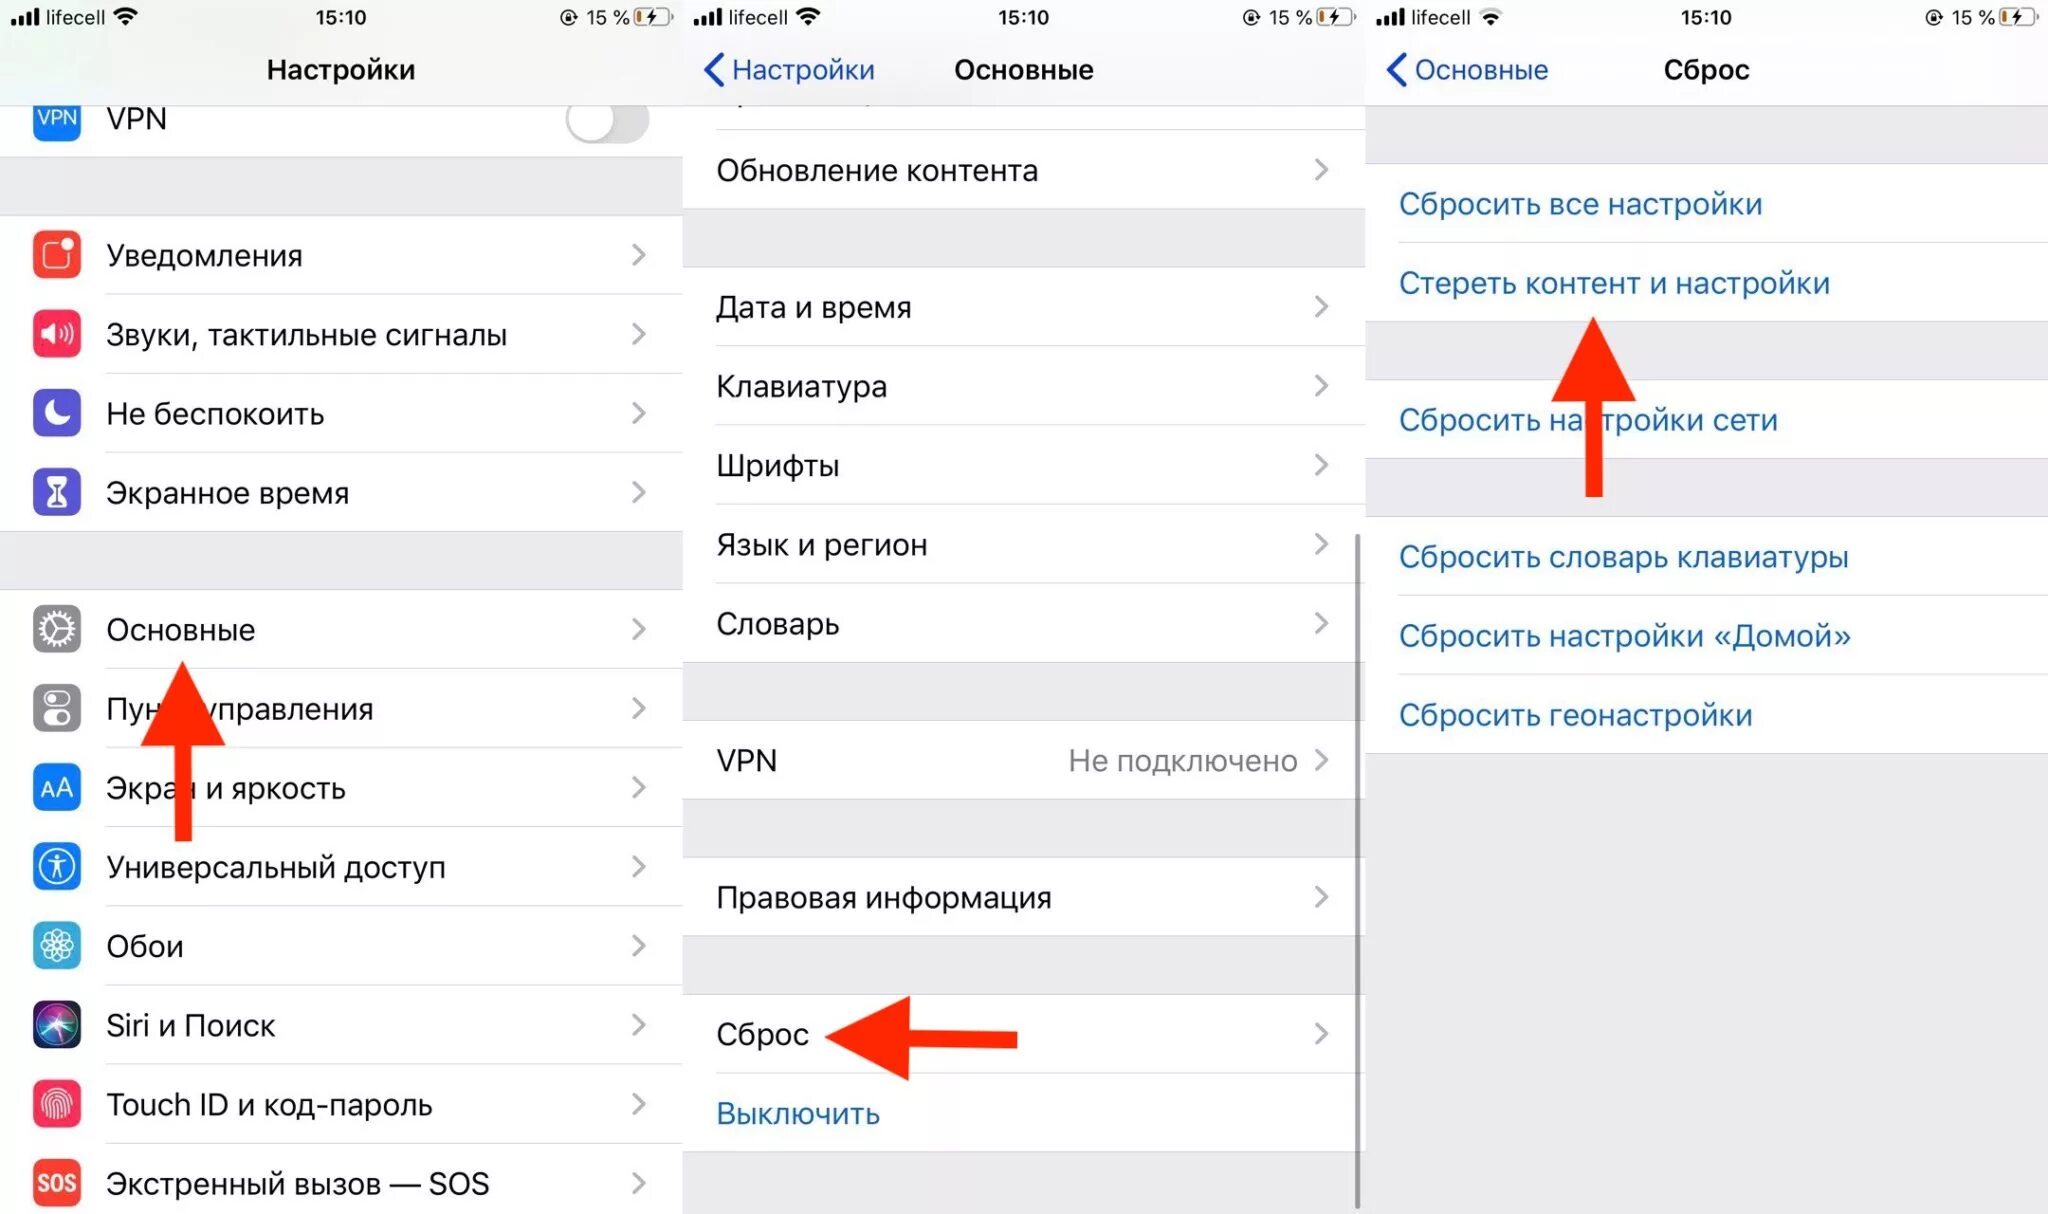Select Стереть контент и настройки option
The width and height of the screenshot is (2048, 1214).
tap(1616, 283)
